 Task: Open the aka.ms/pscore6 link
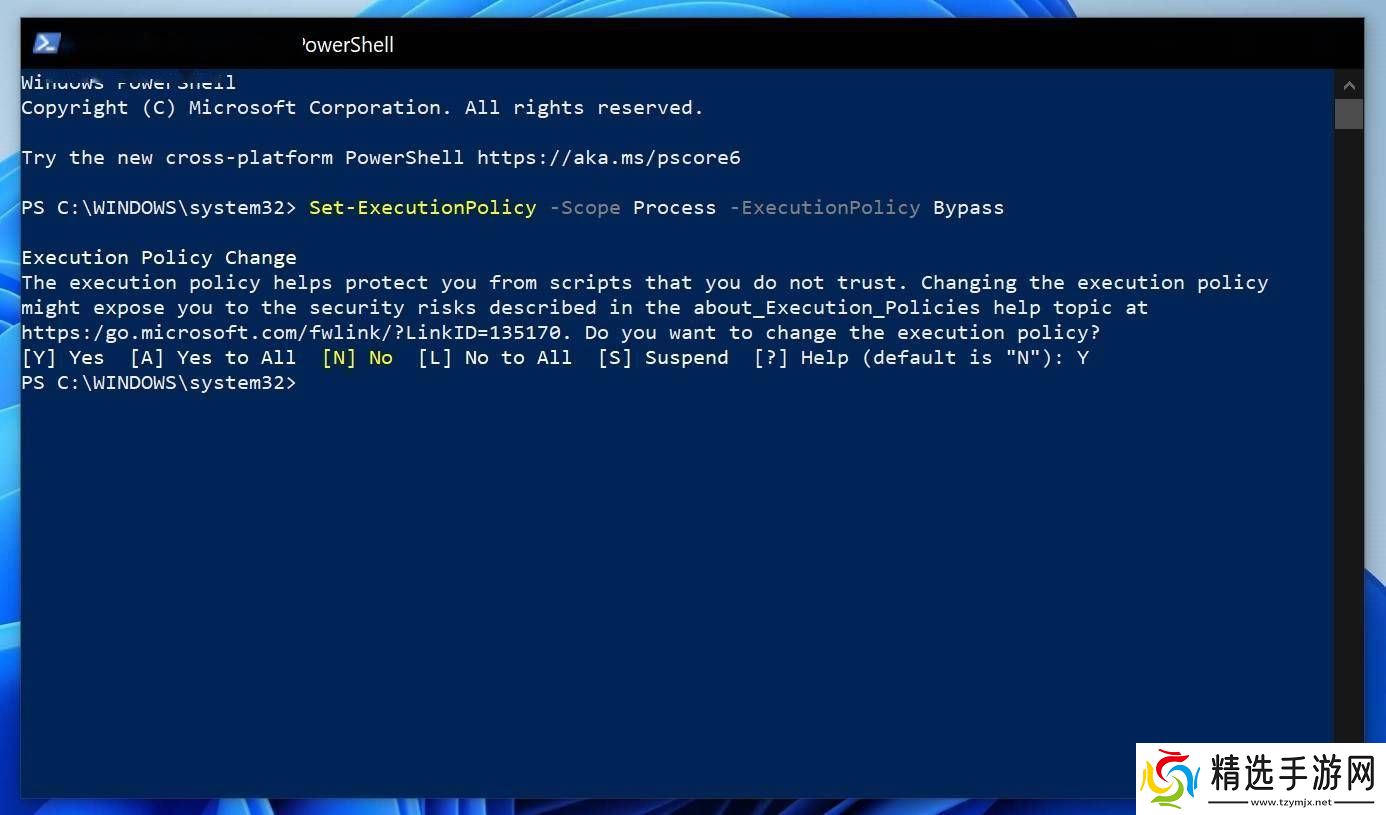pyautogui.click(x=608, y=158)
